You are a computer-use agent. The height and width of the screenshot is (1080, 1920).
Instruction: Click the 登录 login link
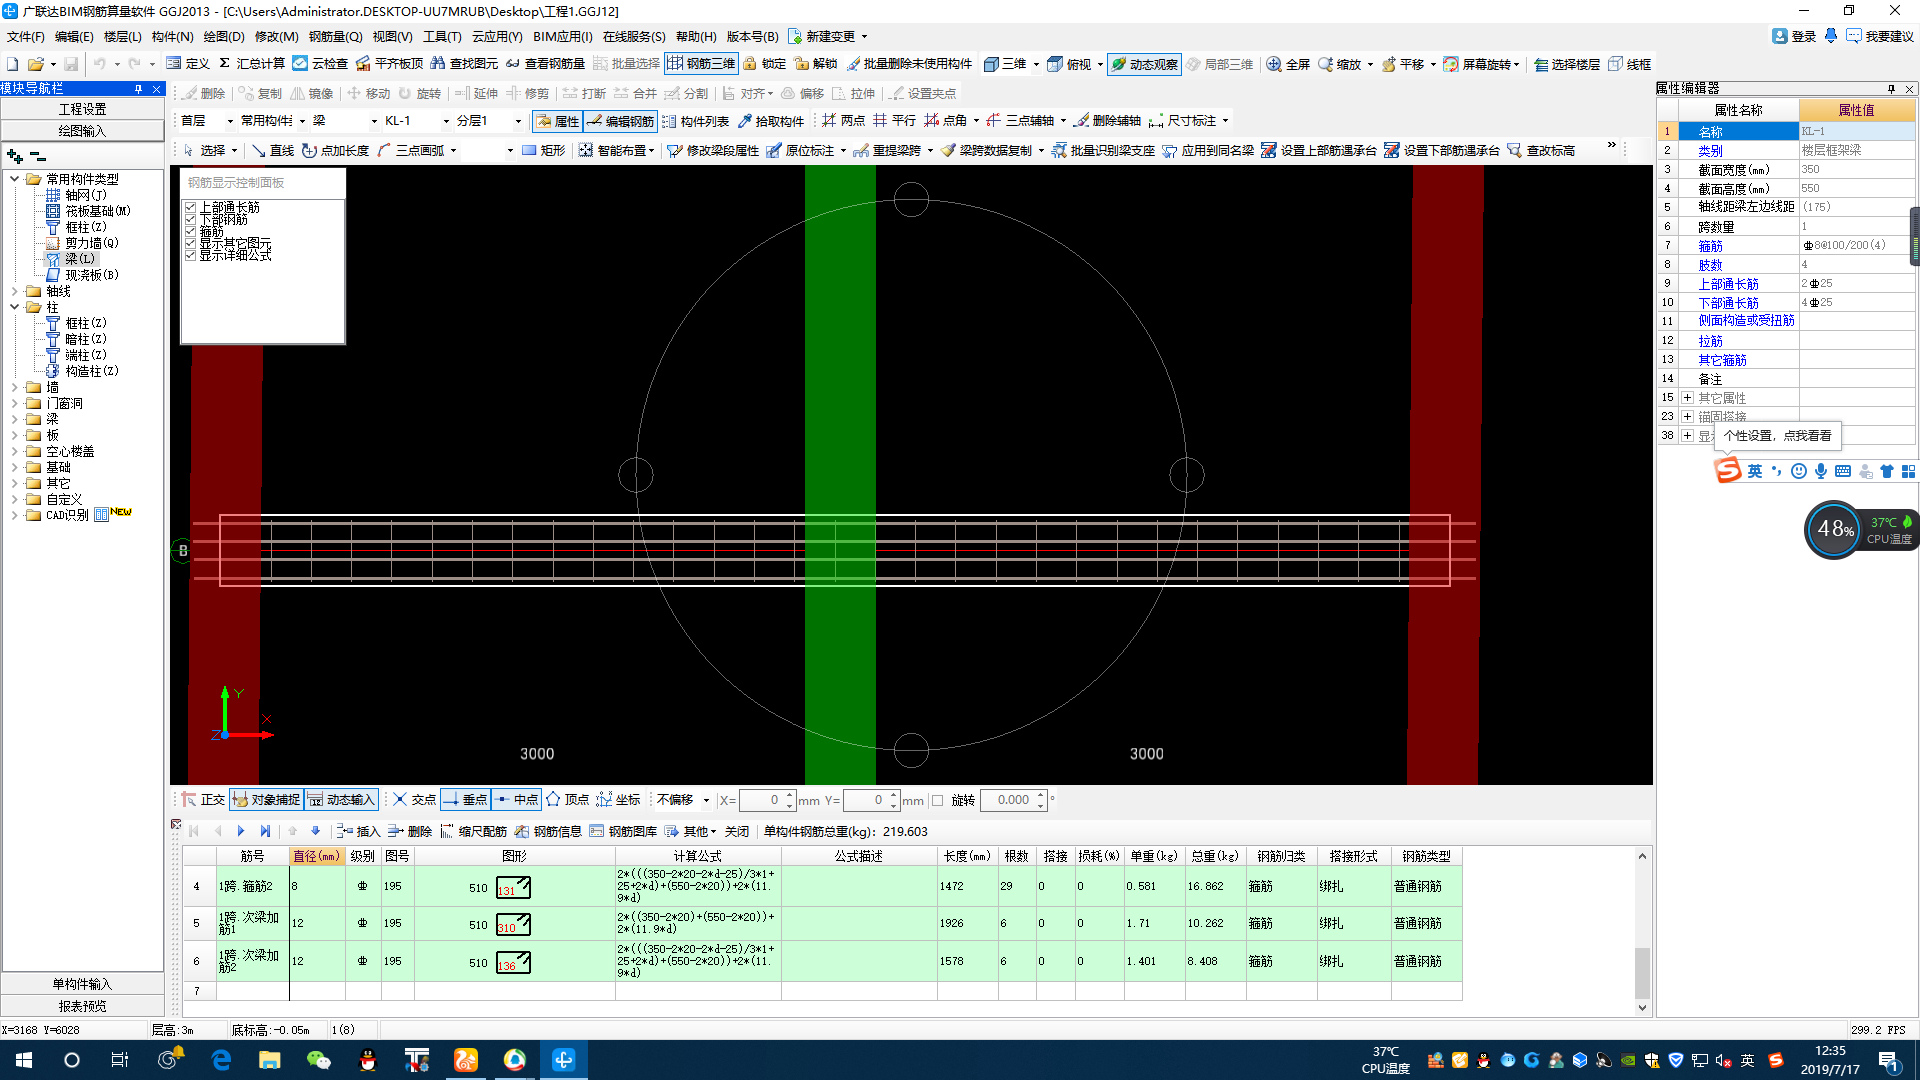tap(1795, 36)
